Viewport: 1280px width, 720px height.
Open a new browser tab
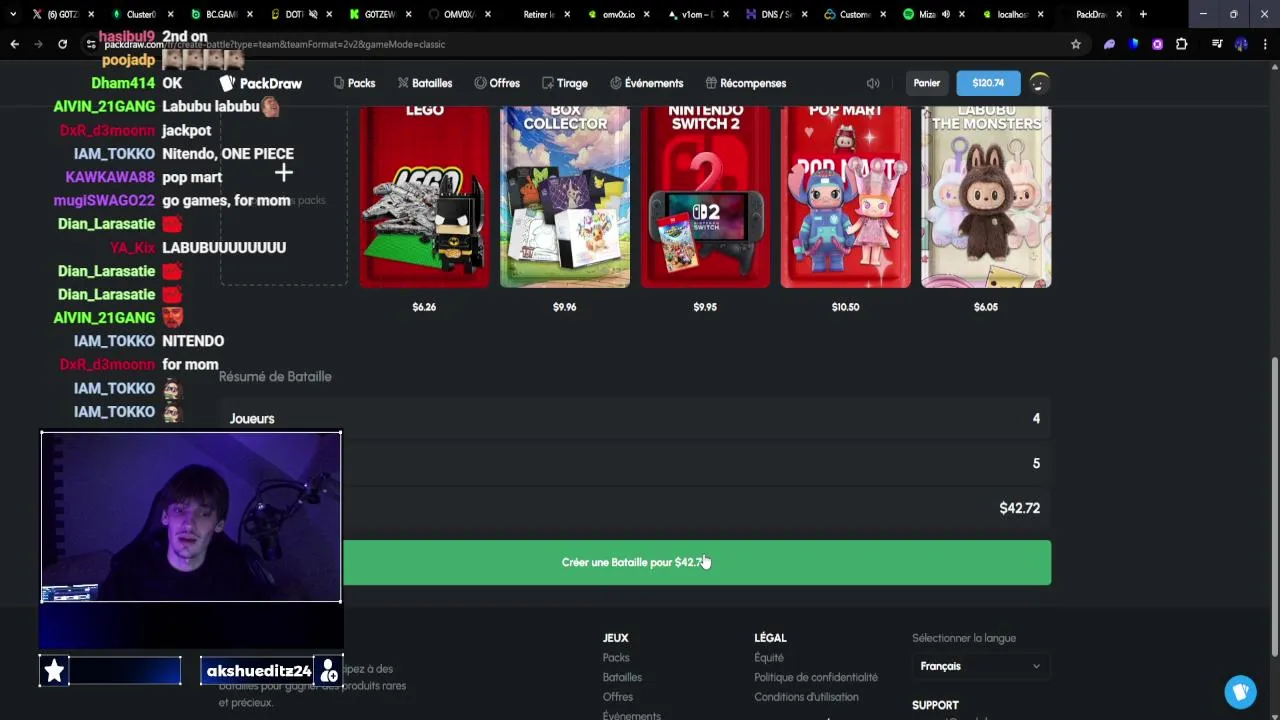(x=1143, y=14)
